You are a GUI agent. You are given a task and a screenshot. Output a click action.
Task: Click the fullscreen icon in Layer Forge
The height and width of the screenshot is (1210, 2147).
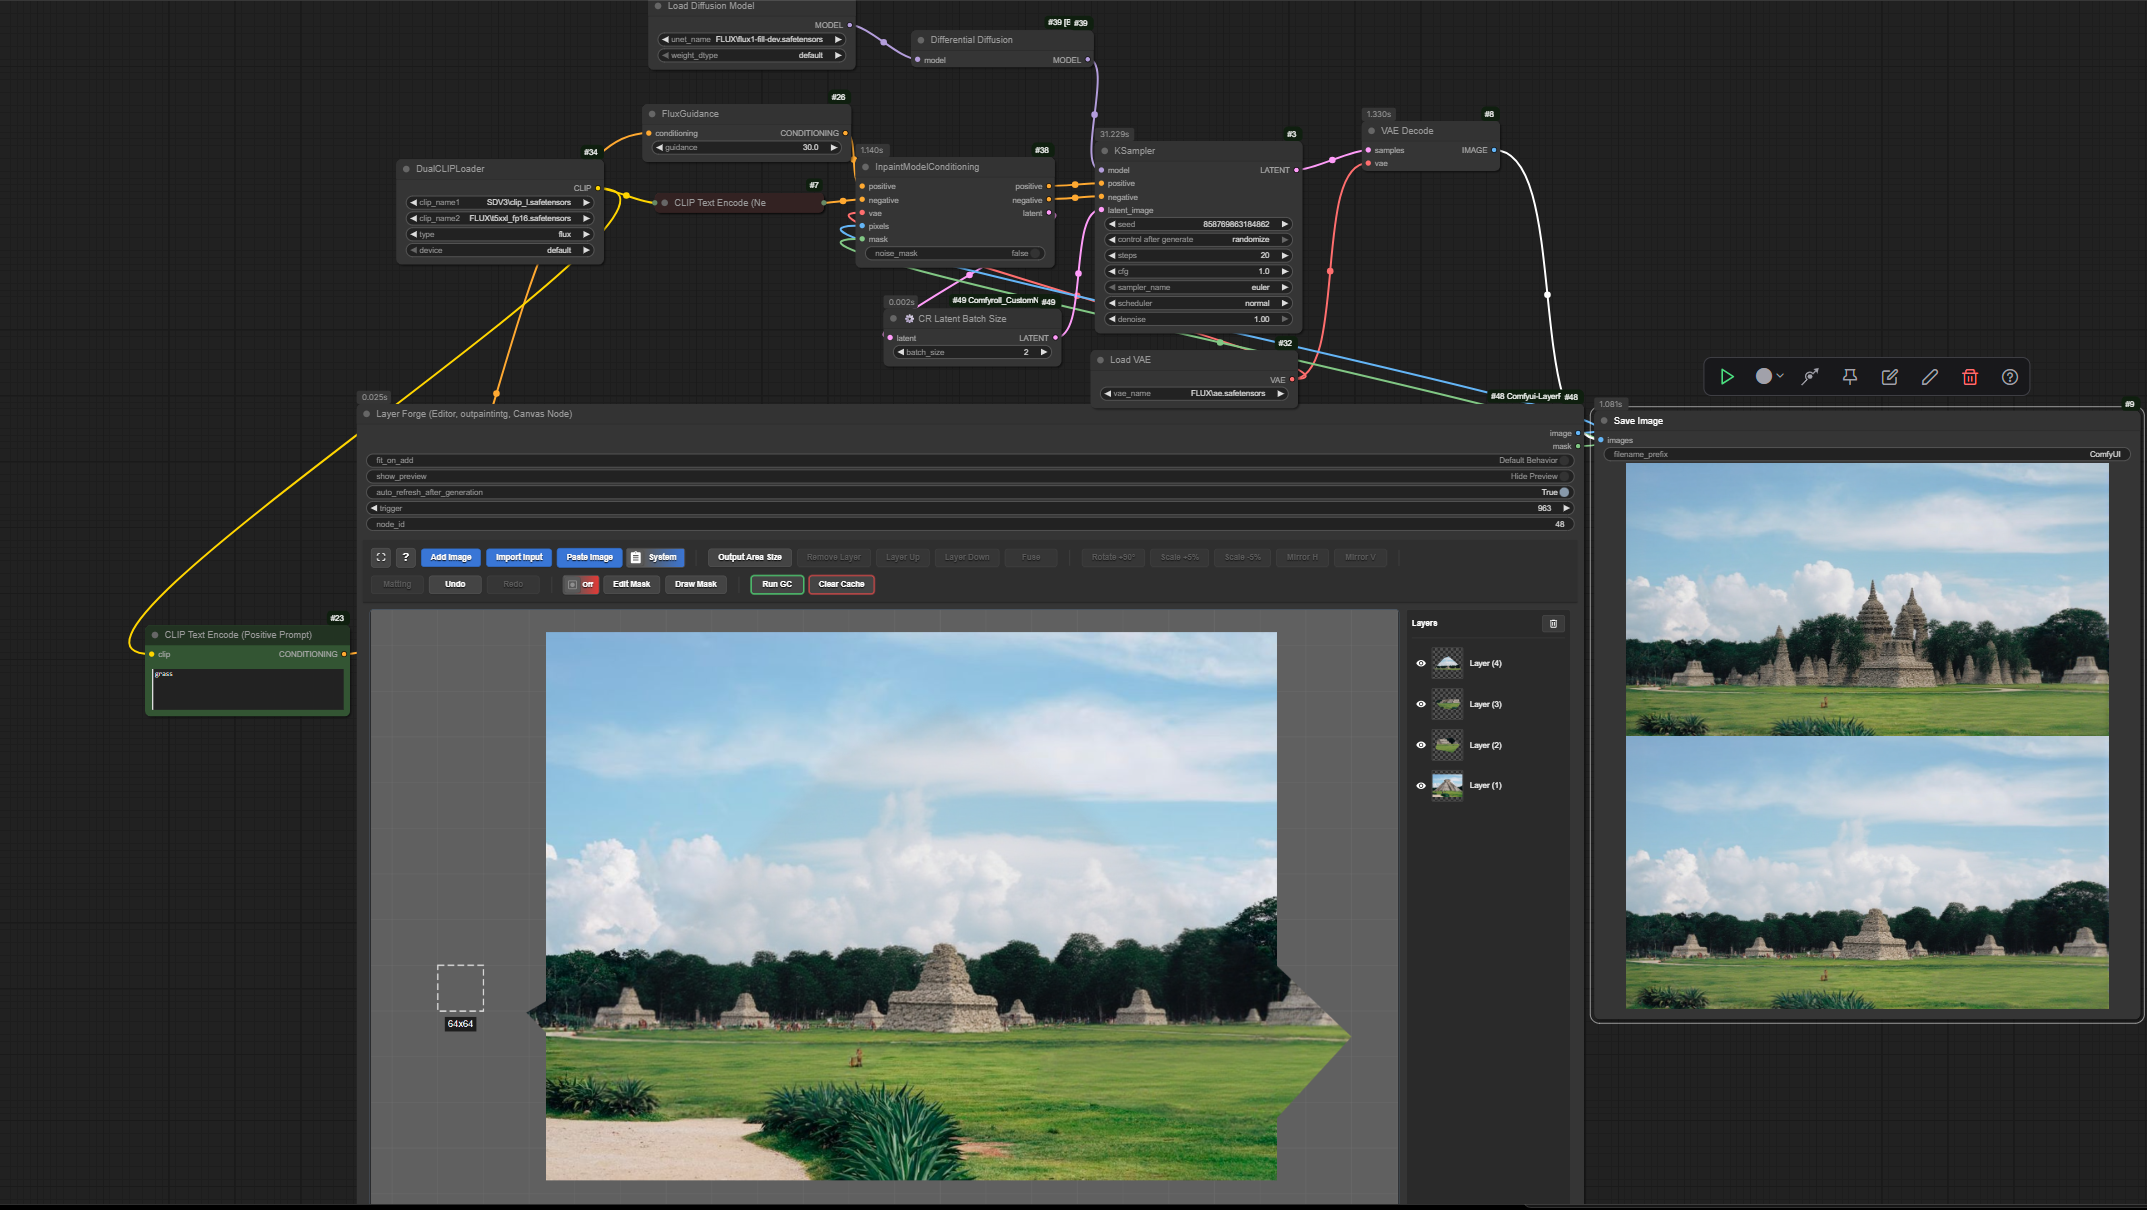coord(381,557)
